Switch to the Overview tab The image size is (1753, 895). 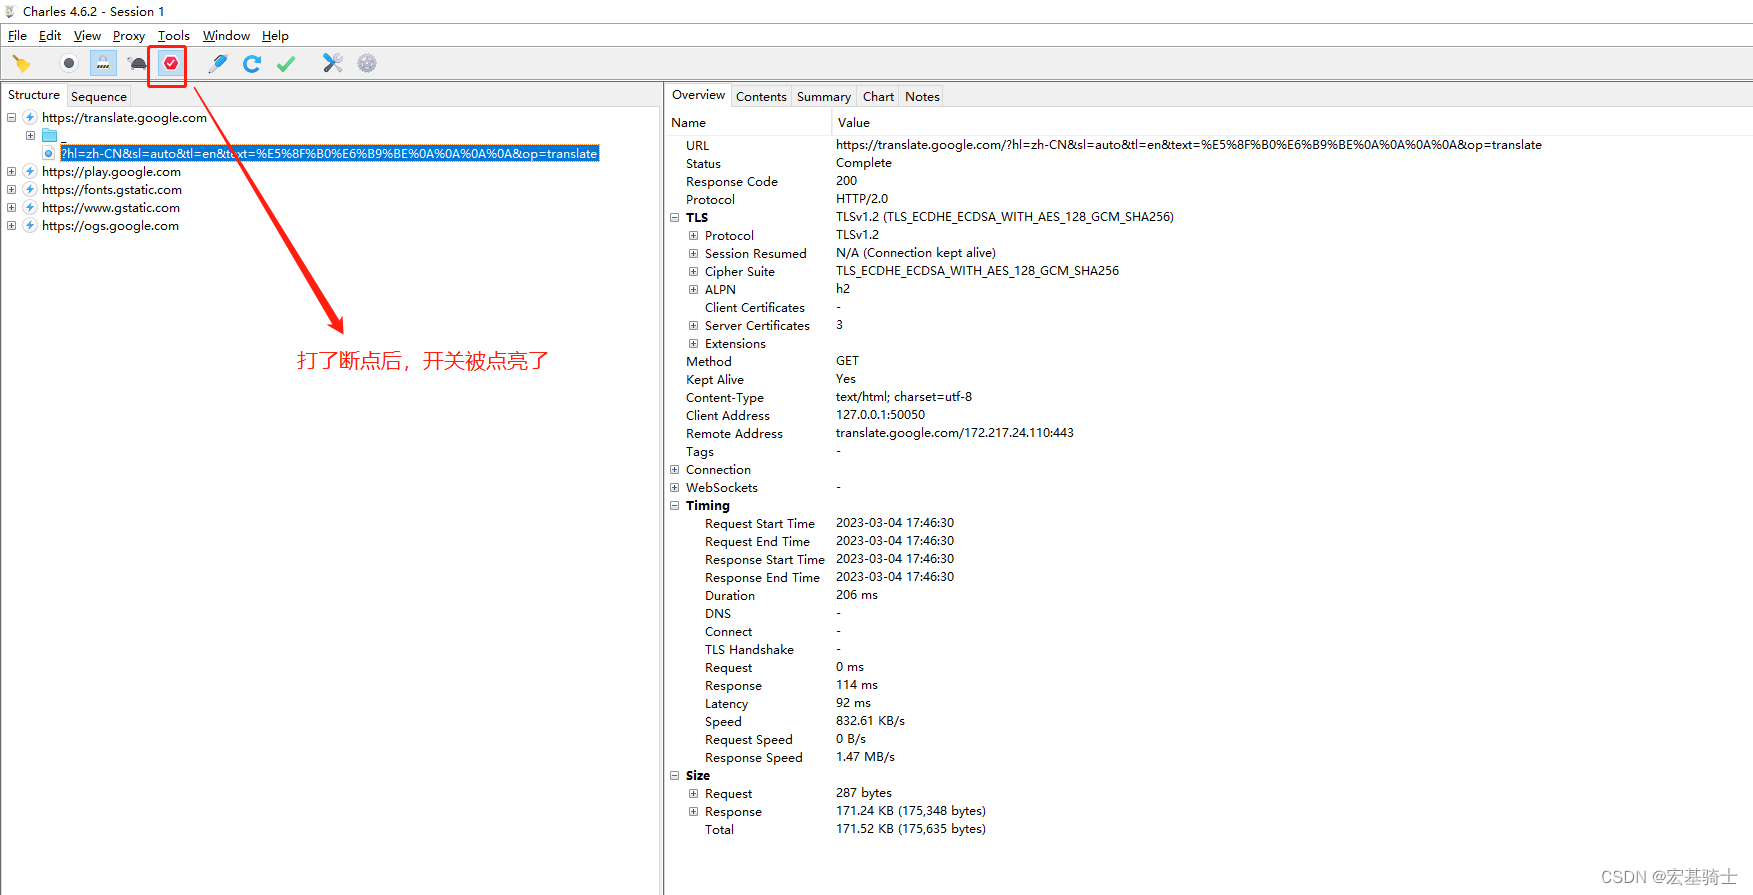698,96
